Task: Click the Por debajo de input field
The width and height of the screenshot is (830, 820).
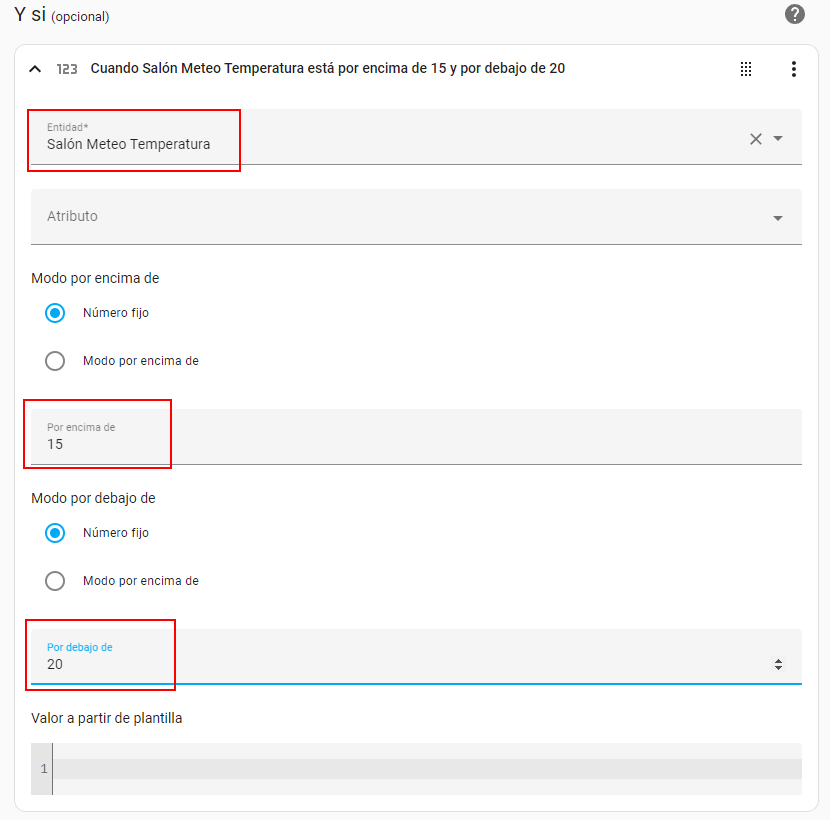Action: click(x=400, y=663)
